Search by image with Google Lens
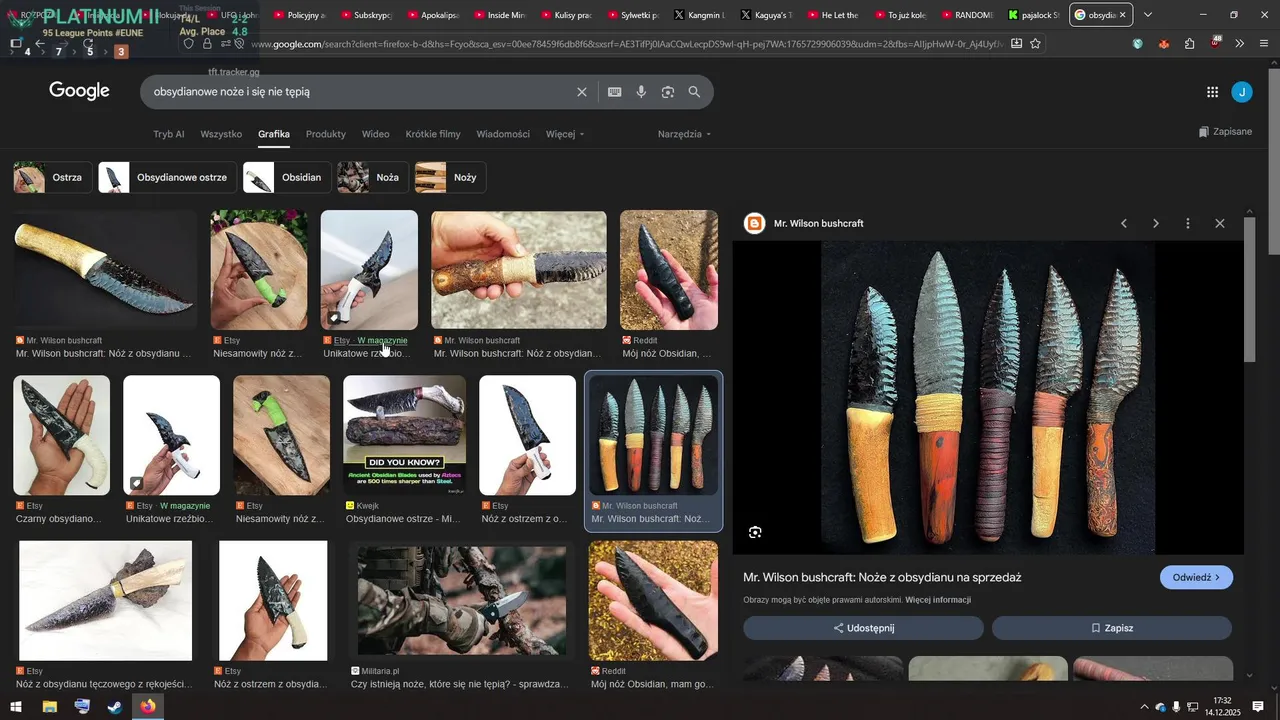The image size is (1280, 720). point(668,92)
